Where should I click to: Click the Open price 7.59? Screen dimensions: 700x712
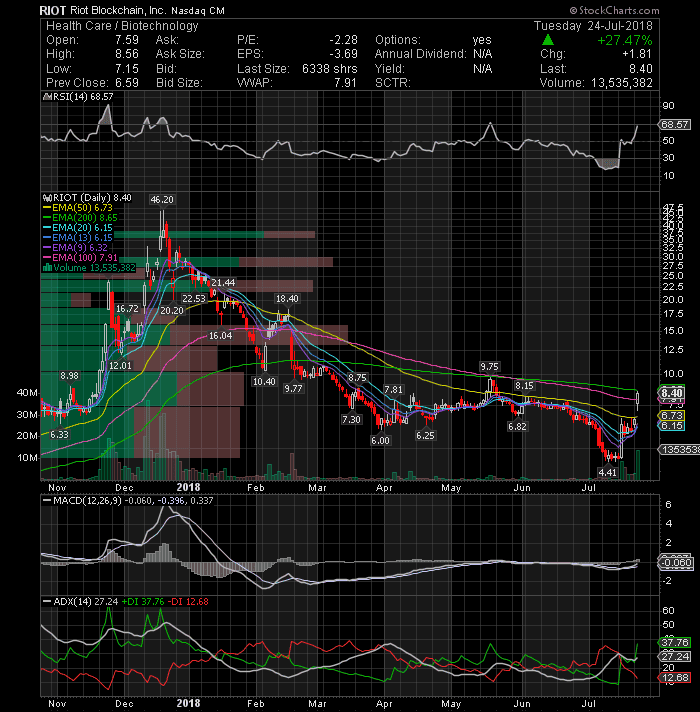127,40
